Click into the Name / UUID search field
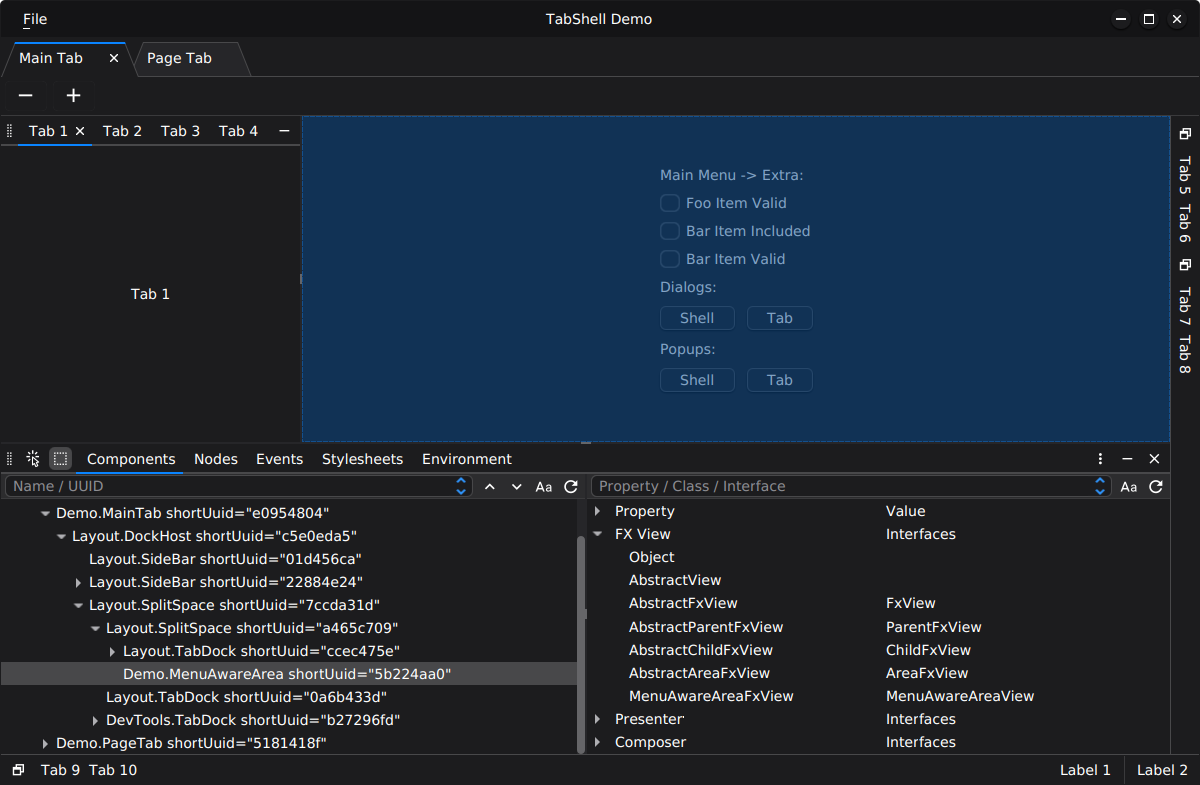The width and height of the screenshot is (1200, 785). pyautogui.click(x=230, y=487)
